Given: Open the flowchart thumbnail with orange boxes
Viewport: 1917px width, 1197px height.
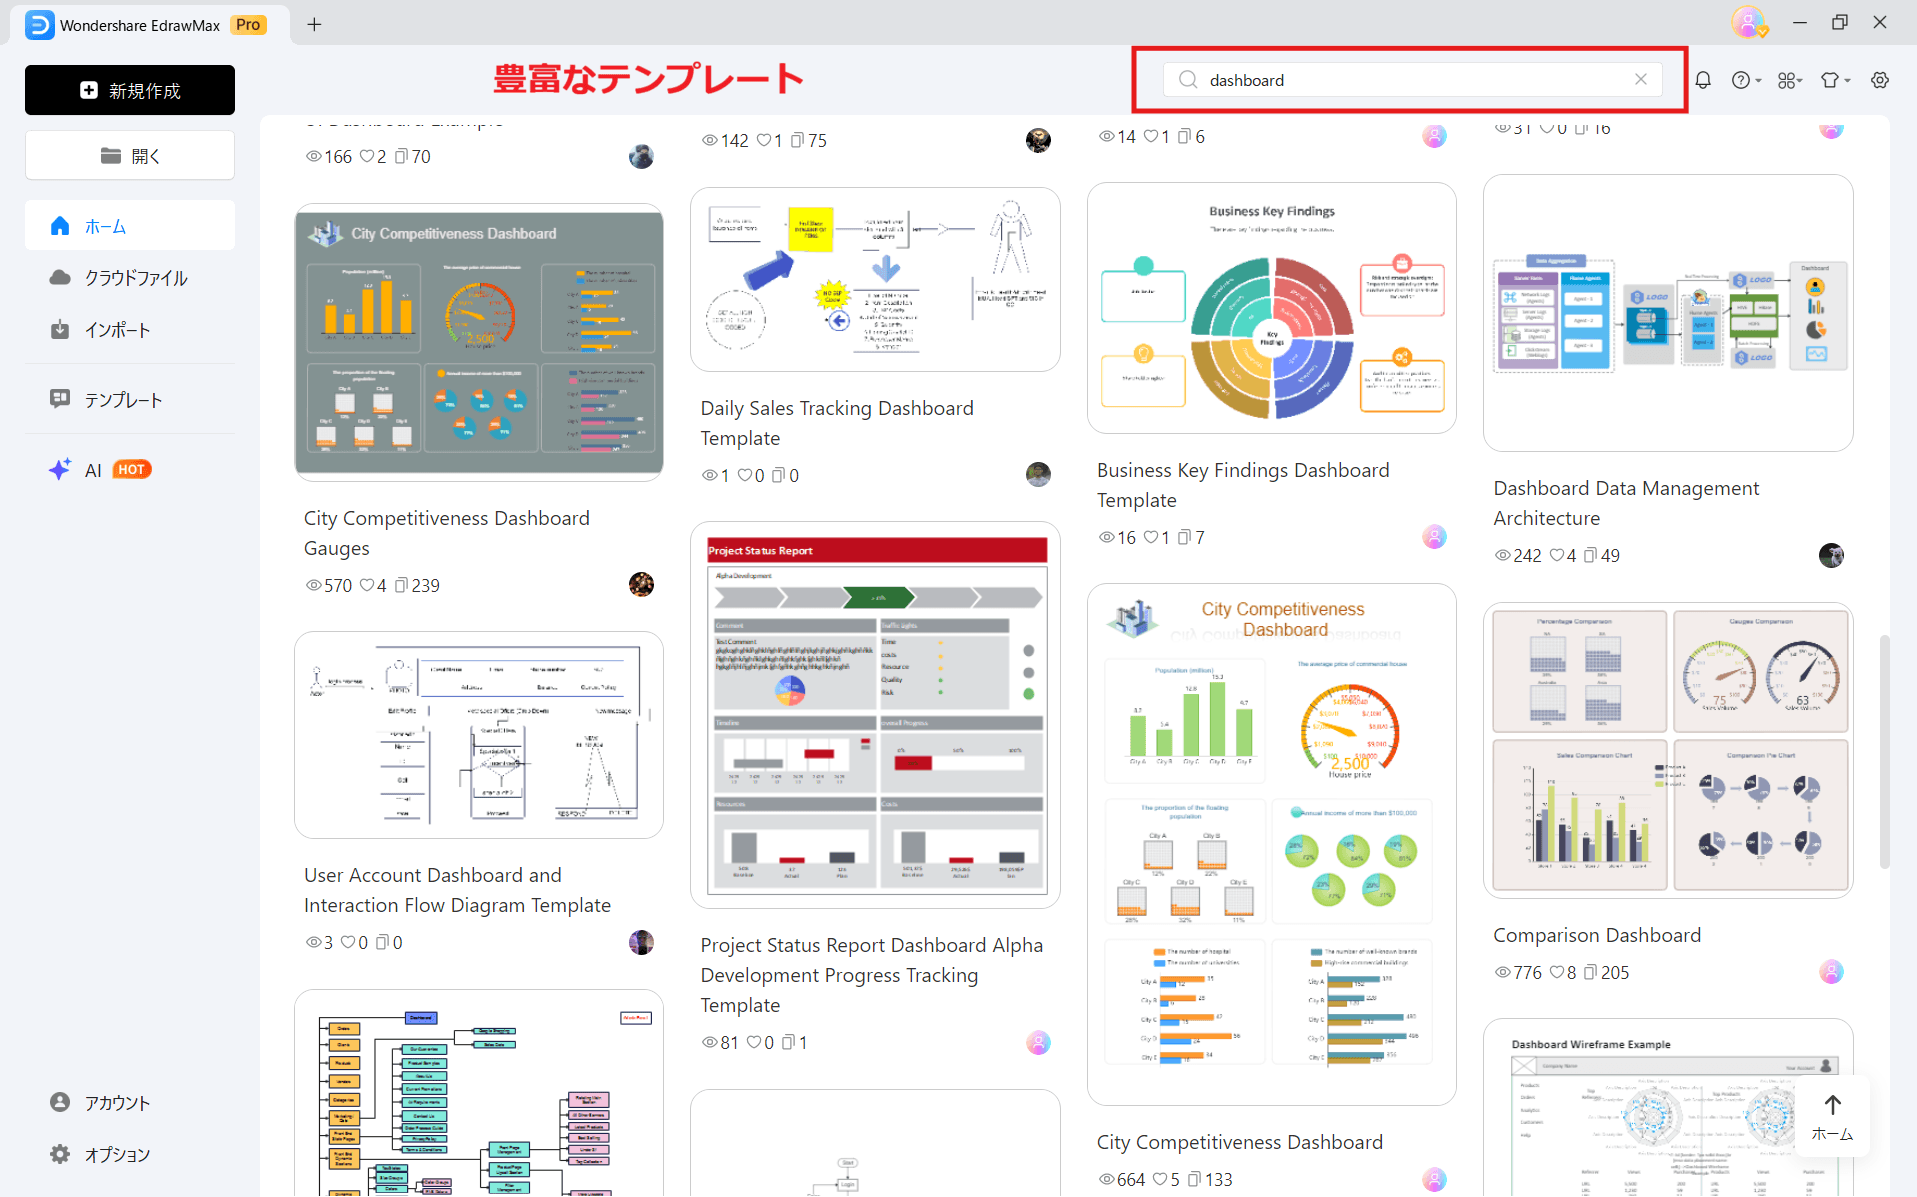Looking at the screenshot, I should pyautogui.click(x=479, y=1094).
